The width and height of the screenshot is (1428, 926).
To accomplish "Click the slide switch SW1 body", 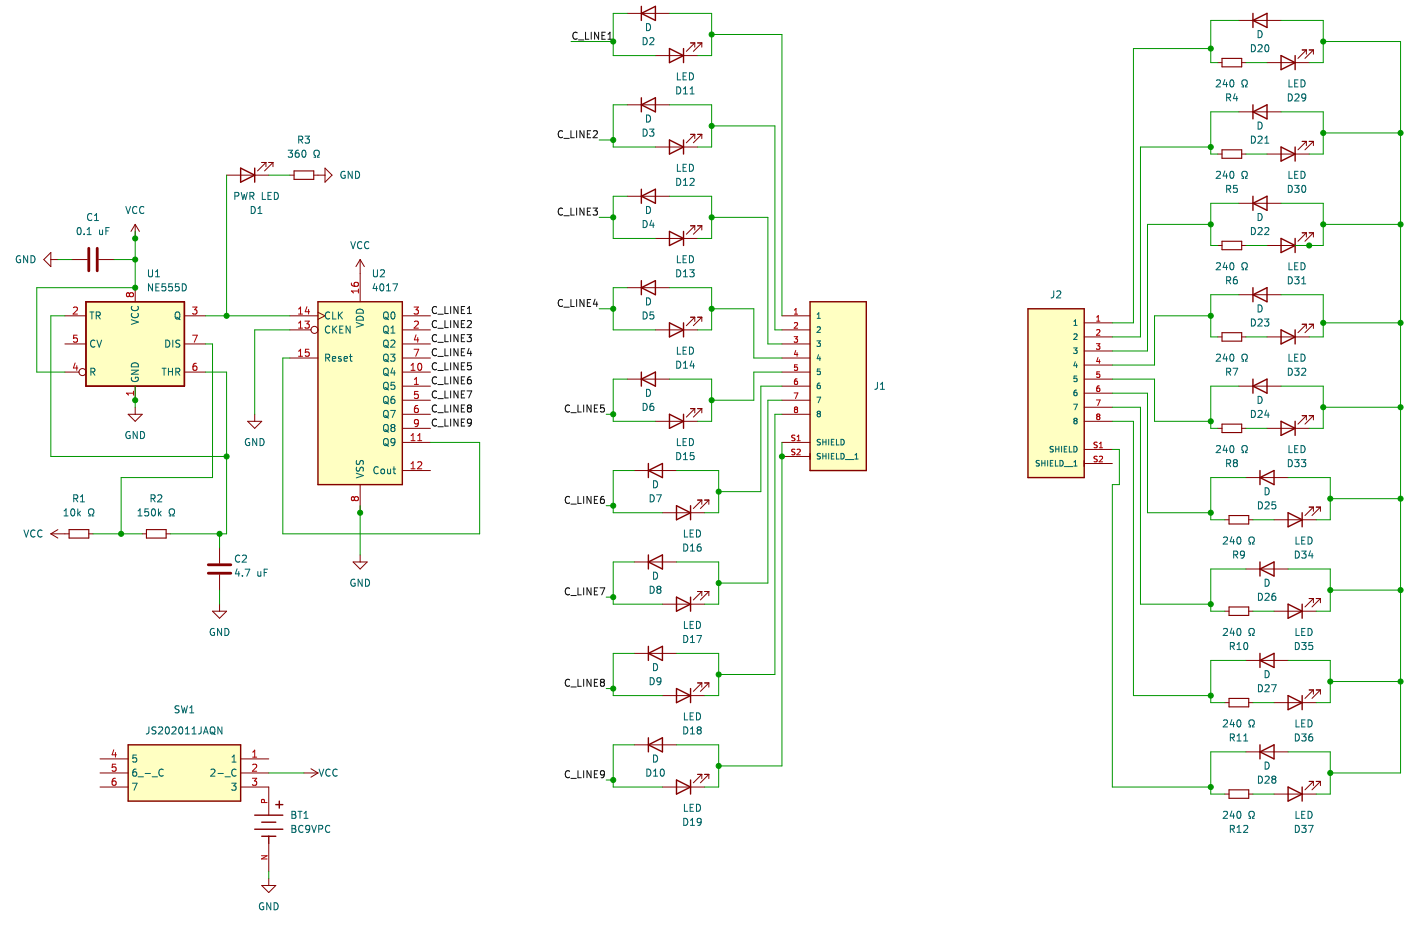I will click(x=184, y=772).
